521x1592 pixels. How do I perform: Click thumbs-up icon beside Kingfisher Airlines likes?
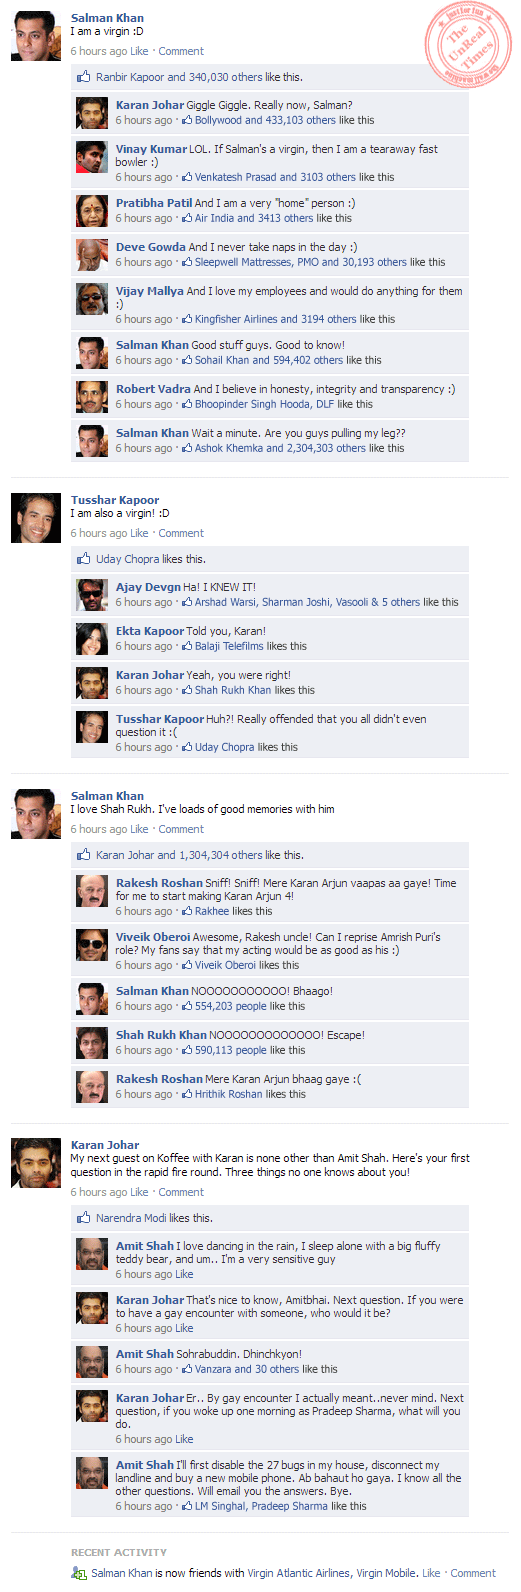[187, 319]
